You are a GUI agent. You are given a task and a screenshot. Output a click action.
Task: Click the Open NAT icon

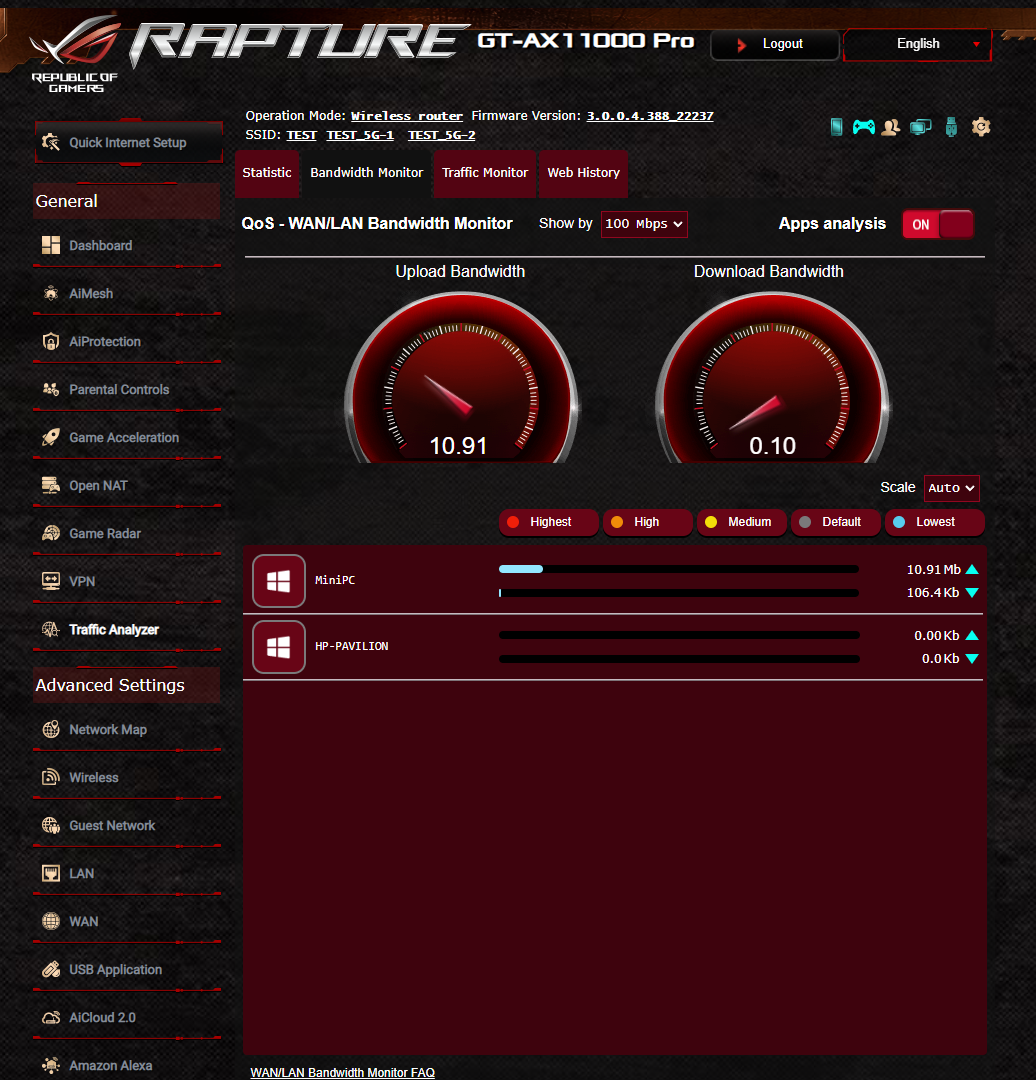point(51,486)
